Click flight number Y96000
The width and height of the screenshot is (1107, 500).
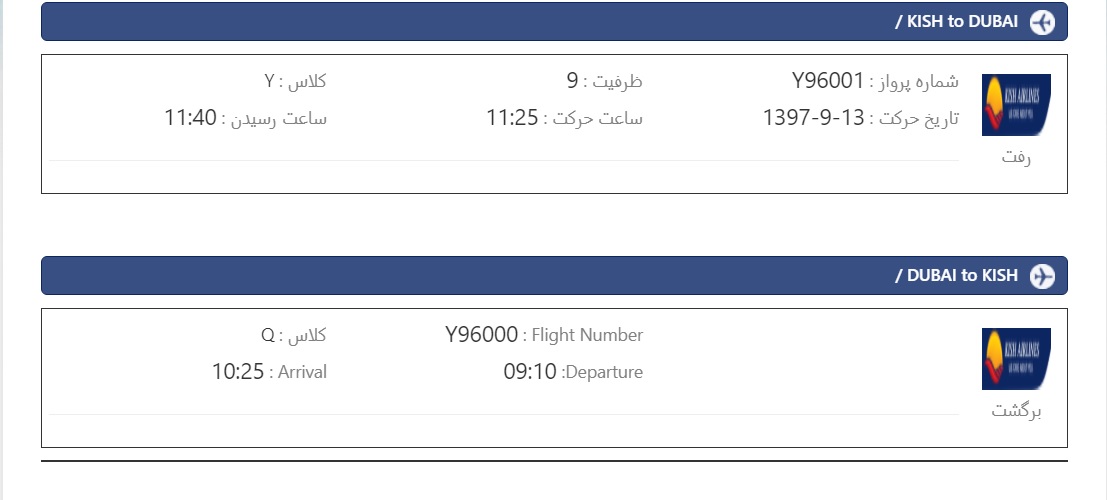pos(481,335)
